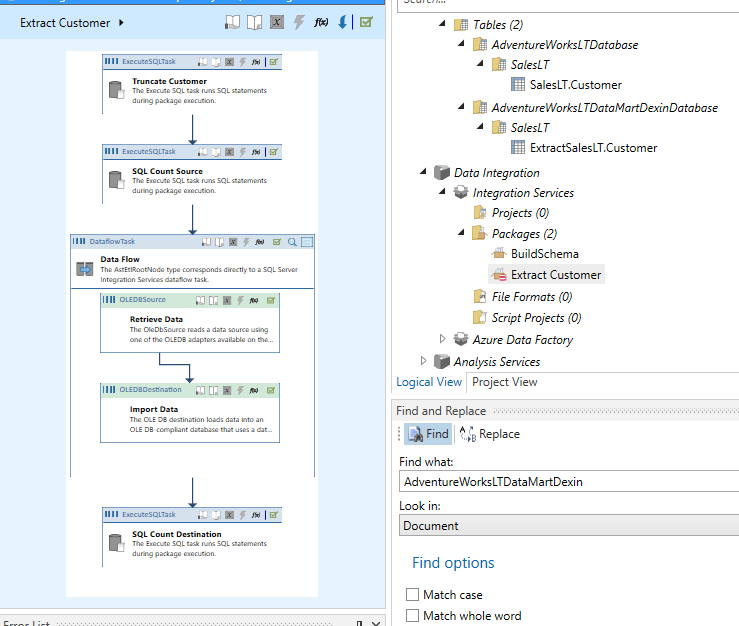Collapse AdventureWorksLTDataMartDexinDatabase tree node
This screenshot has height=626, width=739.
click(x=461, y=107)
